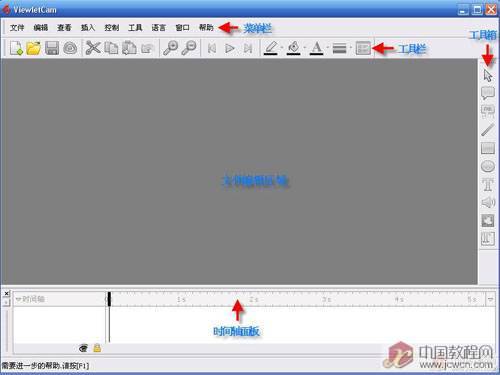The width and height of the screenshot is (500, 375).
Task: Zoom out with the minus magnifier icon
Action: click(189, 48)
